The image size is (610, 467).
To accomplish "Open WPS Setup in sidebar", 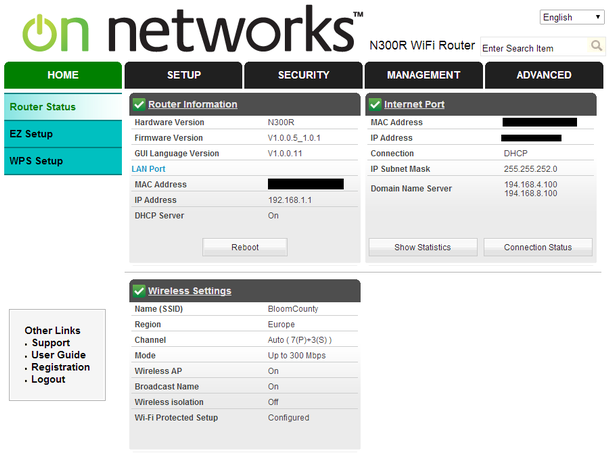I will (63, 161).
